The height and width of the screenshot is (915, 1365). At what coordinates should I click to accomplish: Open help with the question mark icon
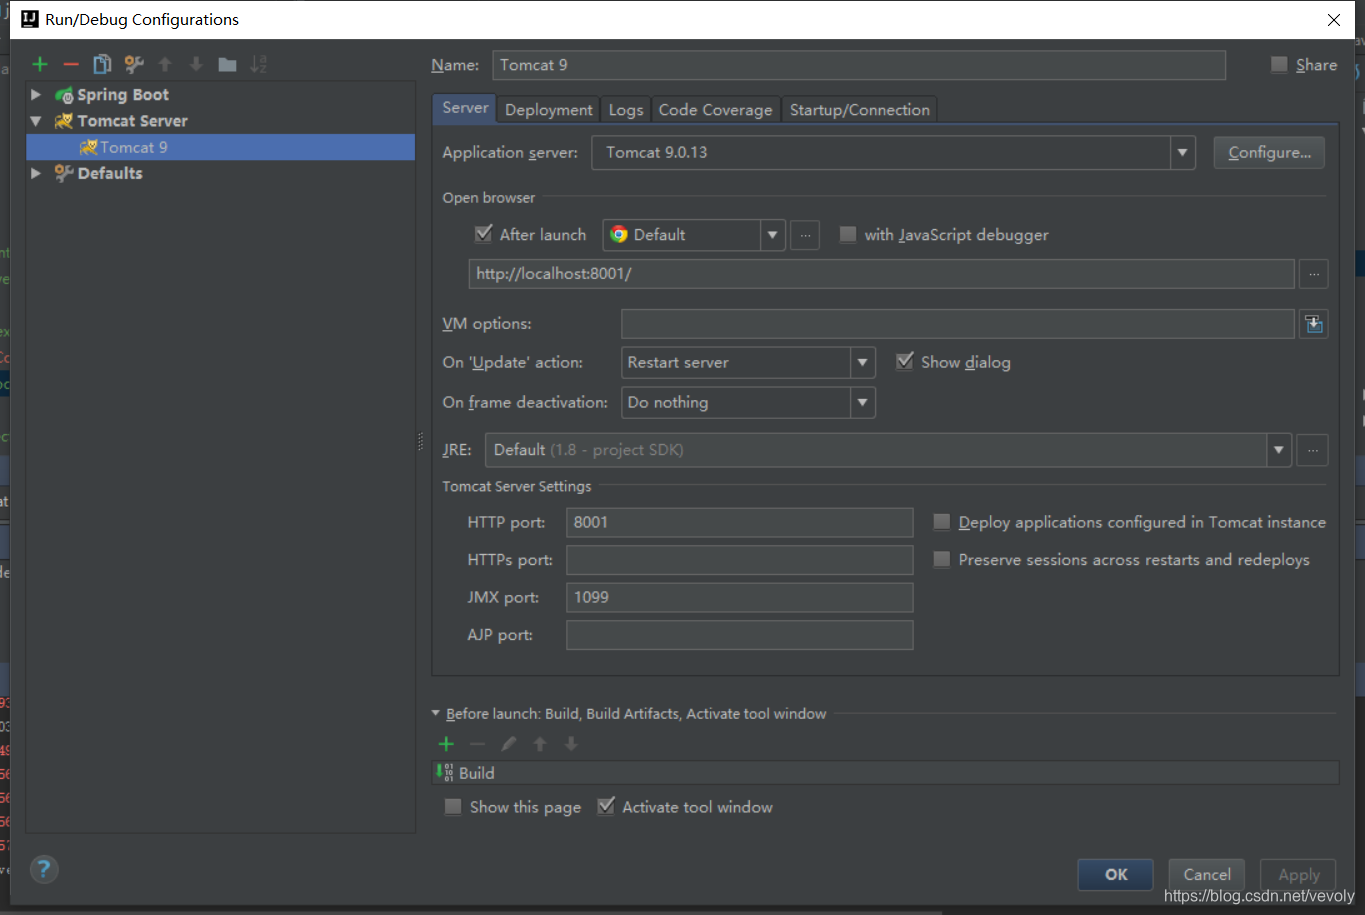[44, 869]
